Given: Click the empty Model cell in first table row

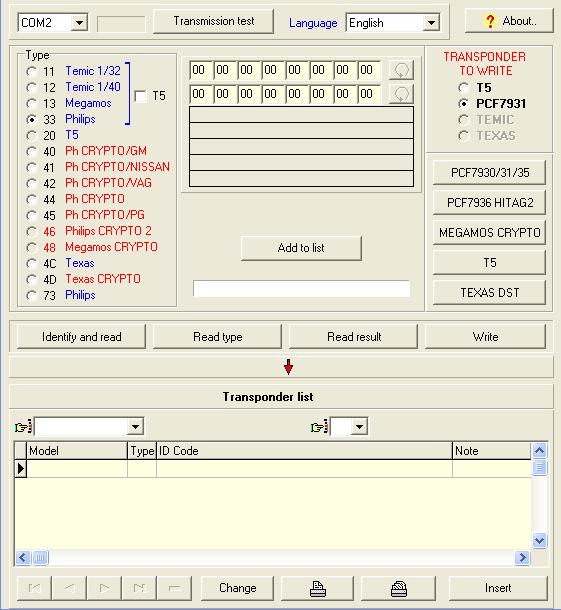Looking at the screenshot, I should click(x=77, y=468).
